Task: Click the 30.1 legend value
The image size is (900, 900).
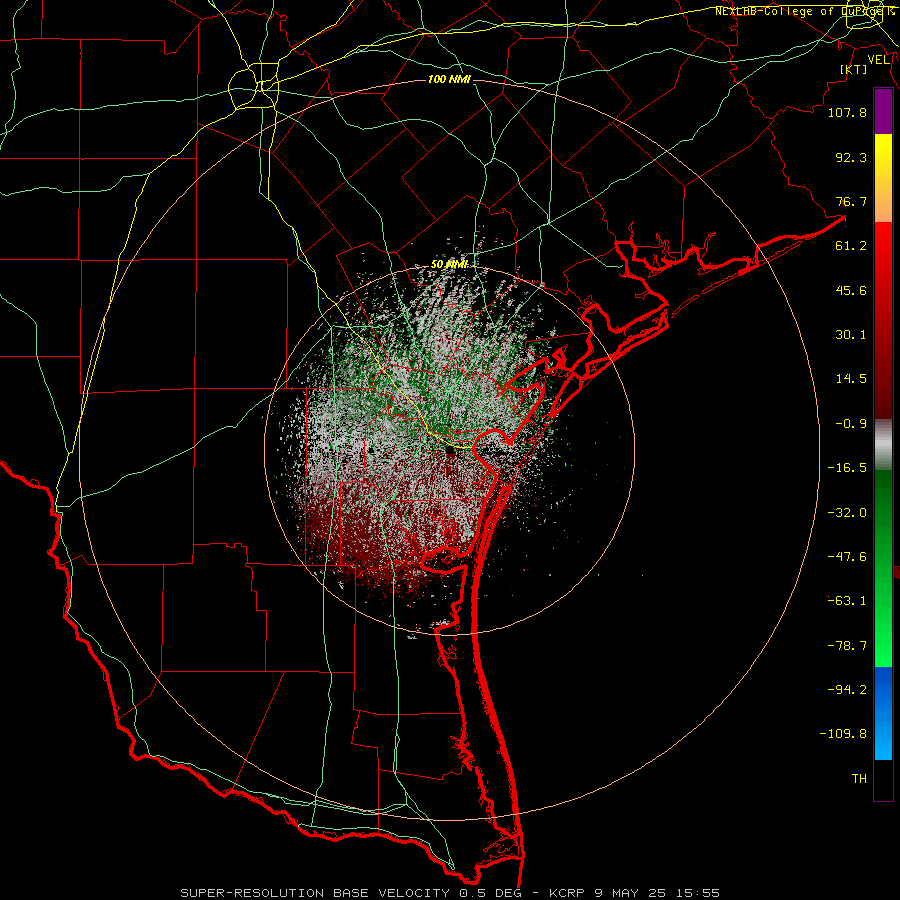Action: 851,335
